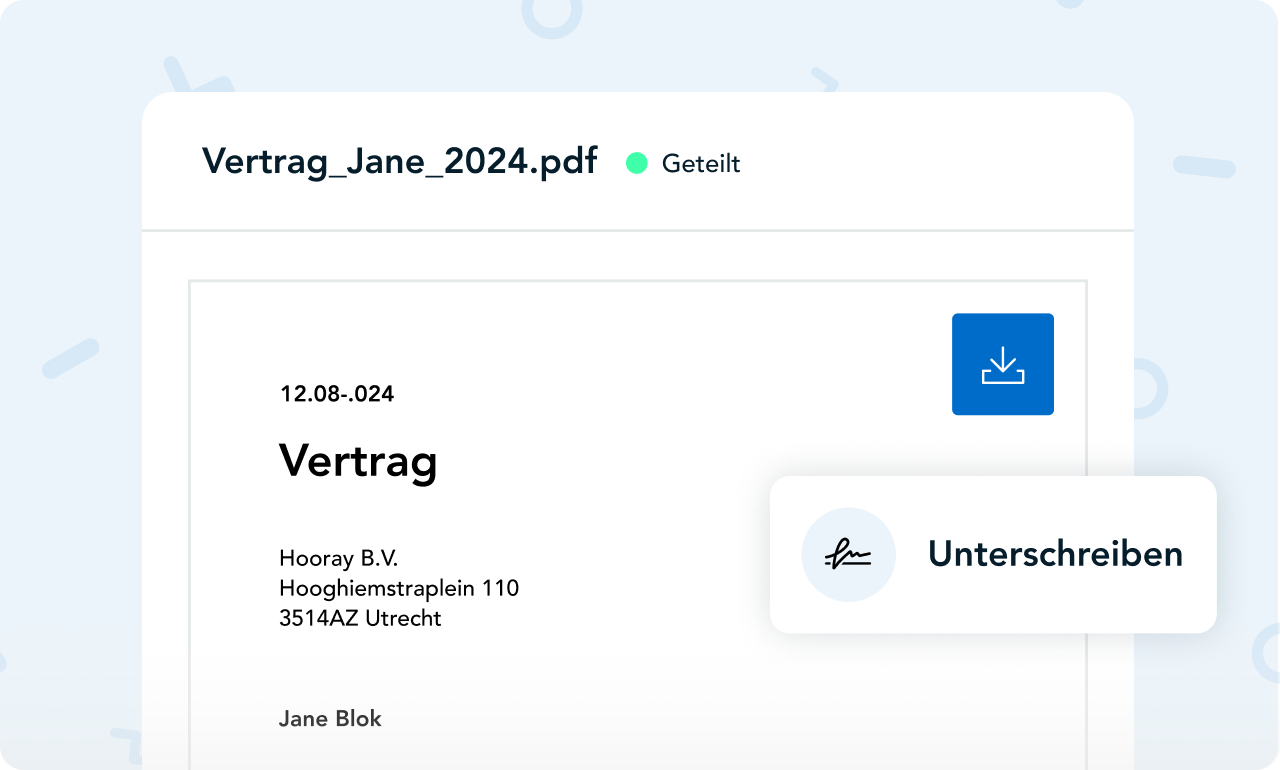Click the light blue pill shape on the left

click(71, 358)
